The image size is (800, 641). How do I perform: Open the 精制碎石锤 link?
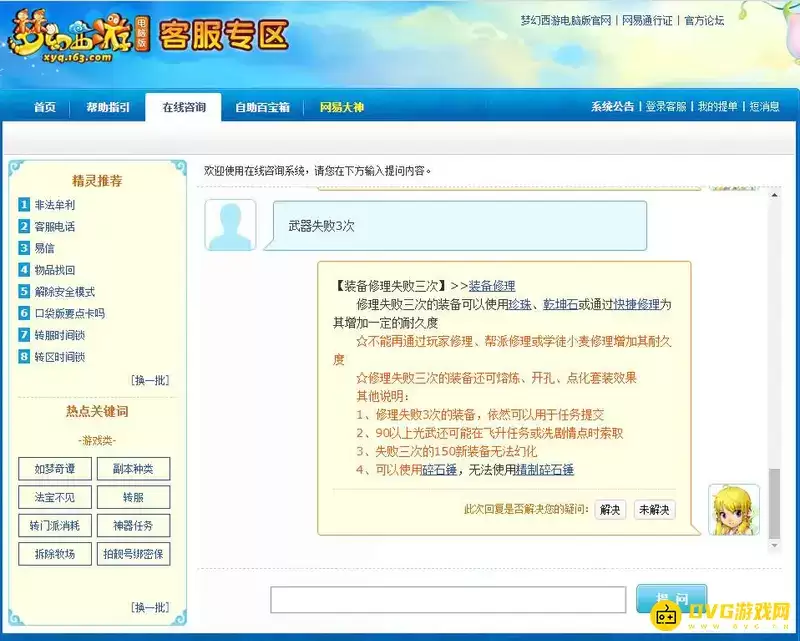545,470
